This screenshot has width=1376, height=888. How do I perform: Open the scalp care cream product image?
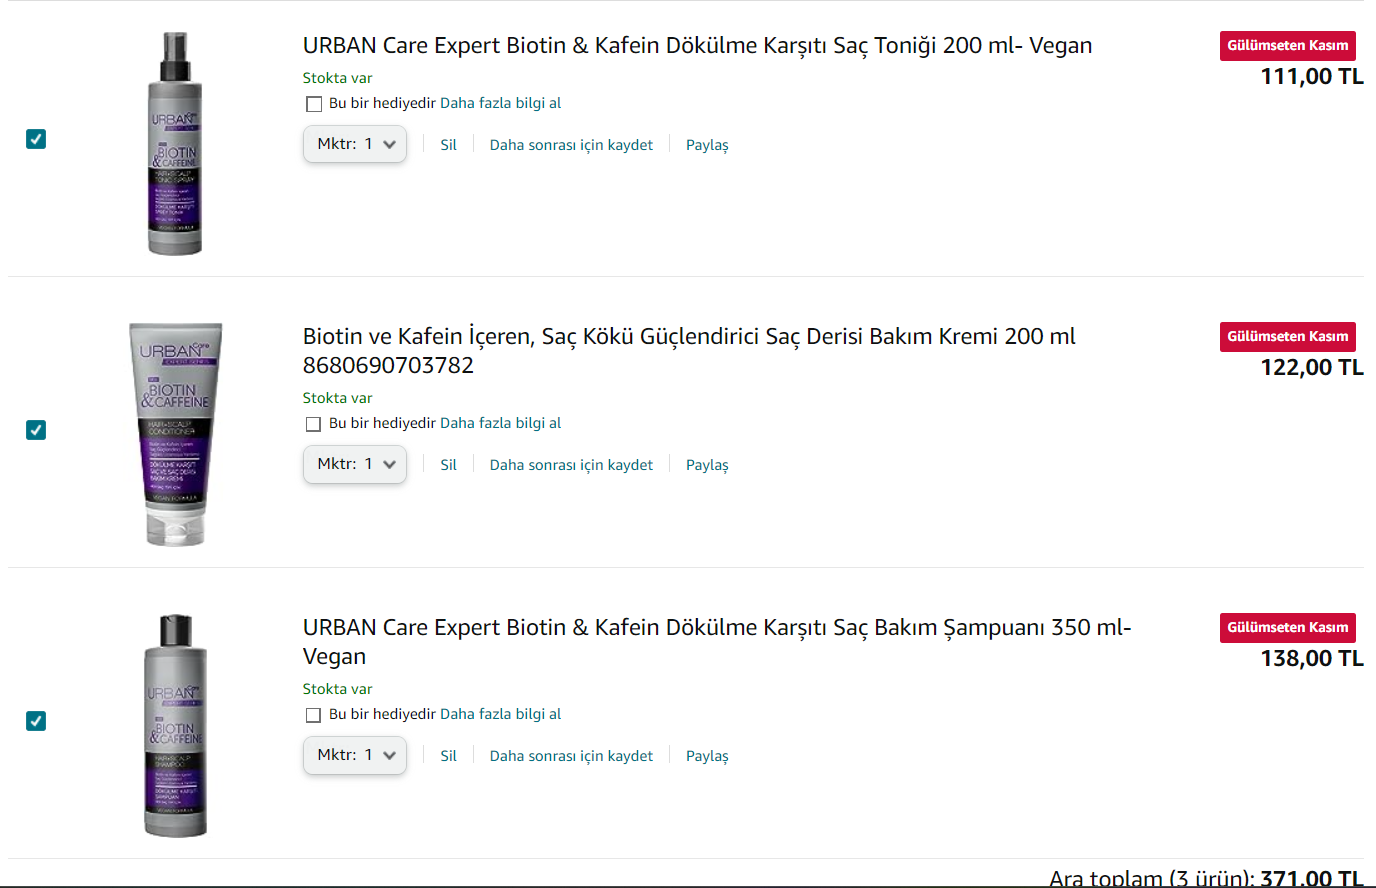pyautogui.click(x=176, y=434)
